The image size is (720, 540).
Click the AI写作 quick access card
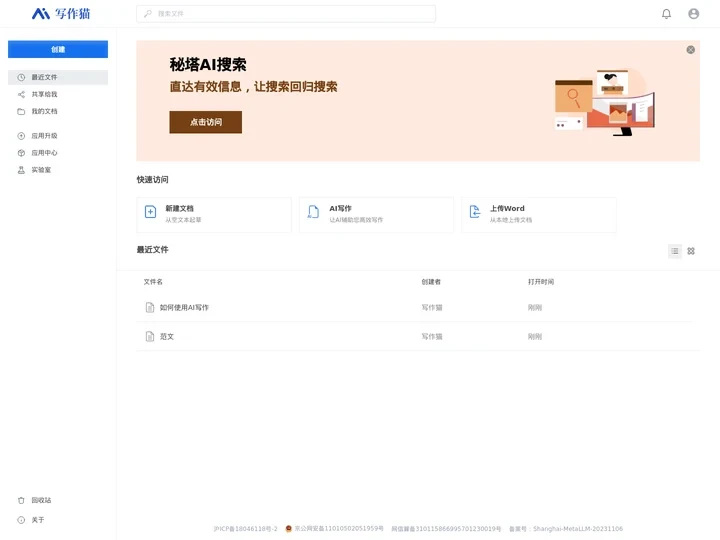[377, 214]
